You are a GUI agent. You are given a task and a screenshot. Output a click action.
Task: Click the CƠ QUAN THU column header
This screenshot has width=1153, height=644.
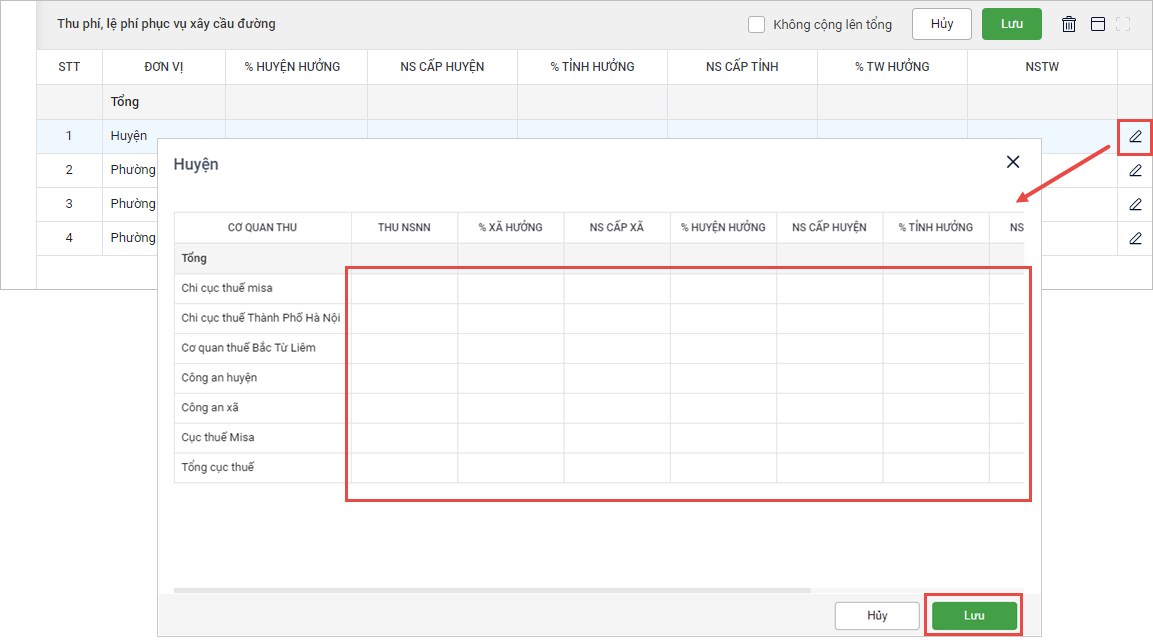point(262,227)
